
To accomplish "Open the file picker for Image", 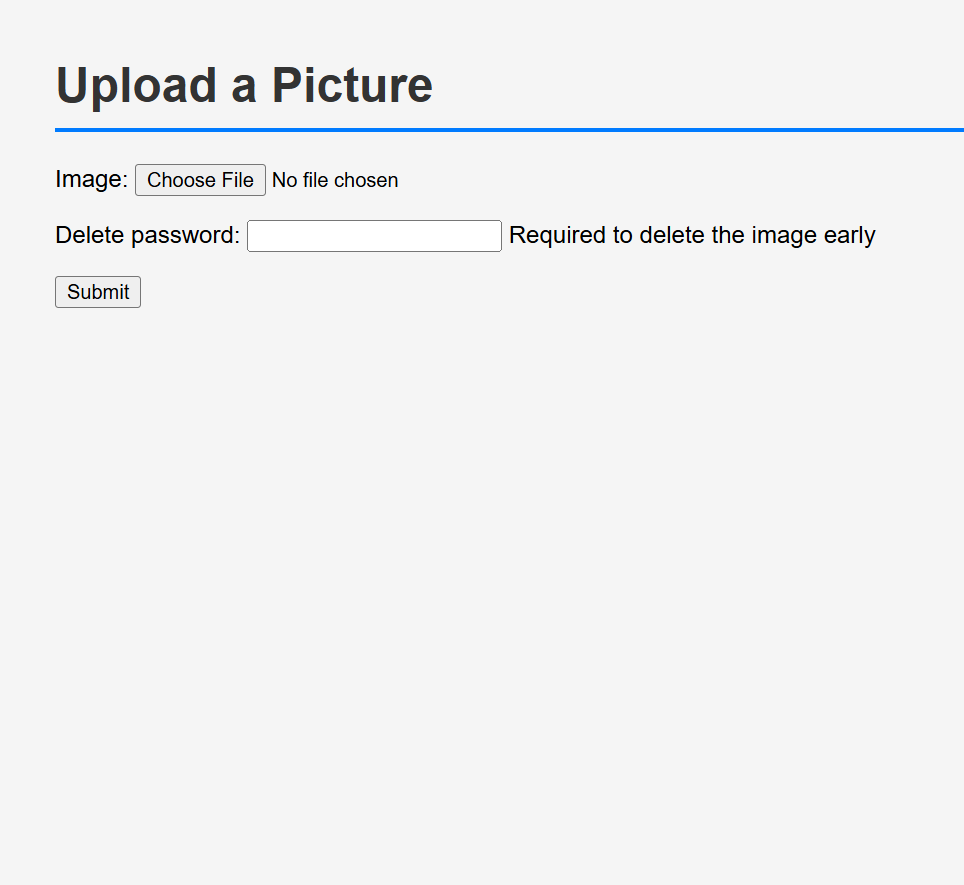I will pyautogui.click(x=200, y=180).
